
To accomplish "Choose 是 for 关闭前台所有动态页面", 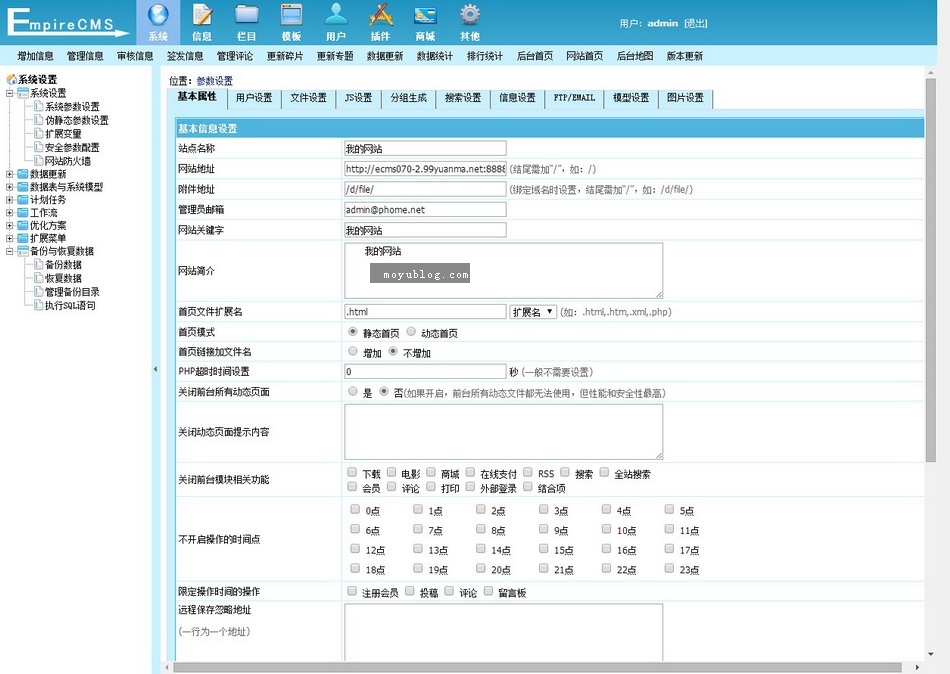I will tap(353, 392).
